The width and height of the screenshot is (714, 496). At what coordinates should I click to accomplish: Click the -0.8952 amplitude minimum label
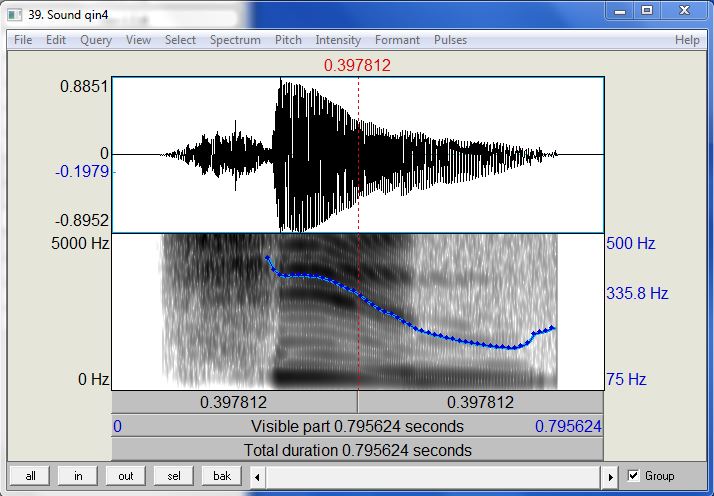point(82,220)
